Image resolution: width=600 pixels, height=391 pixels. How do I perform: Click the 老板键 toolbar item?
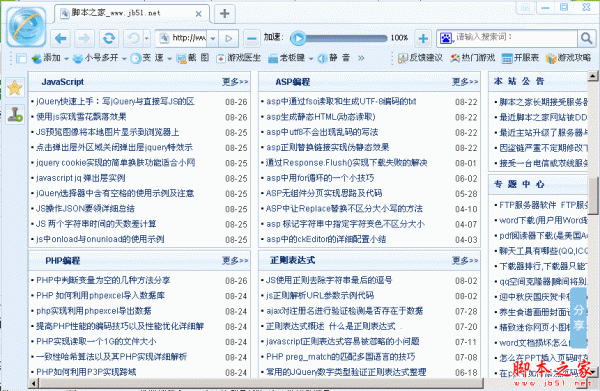287,58
